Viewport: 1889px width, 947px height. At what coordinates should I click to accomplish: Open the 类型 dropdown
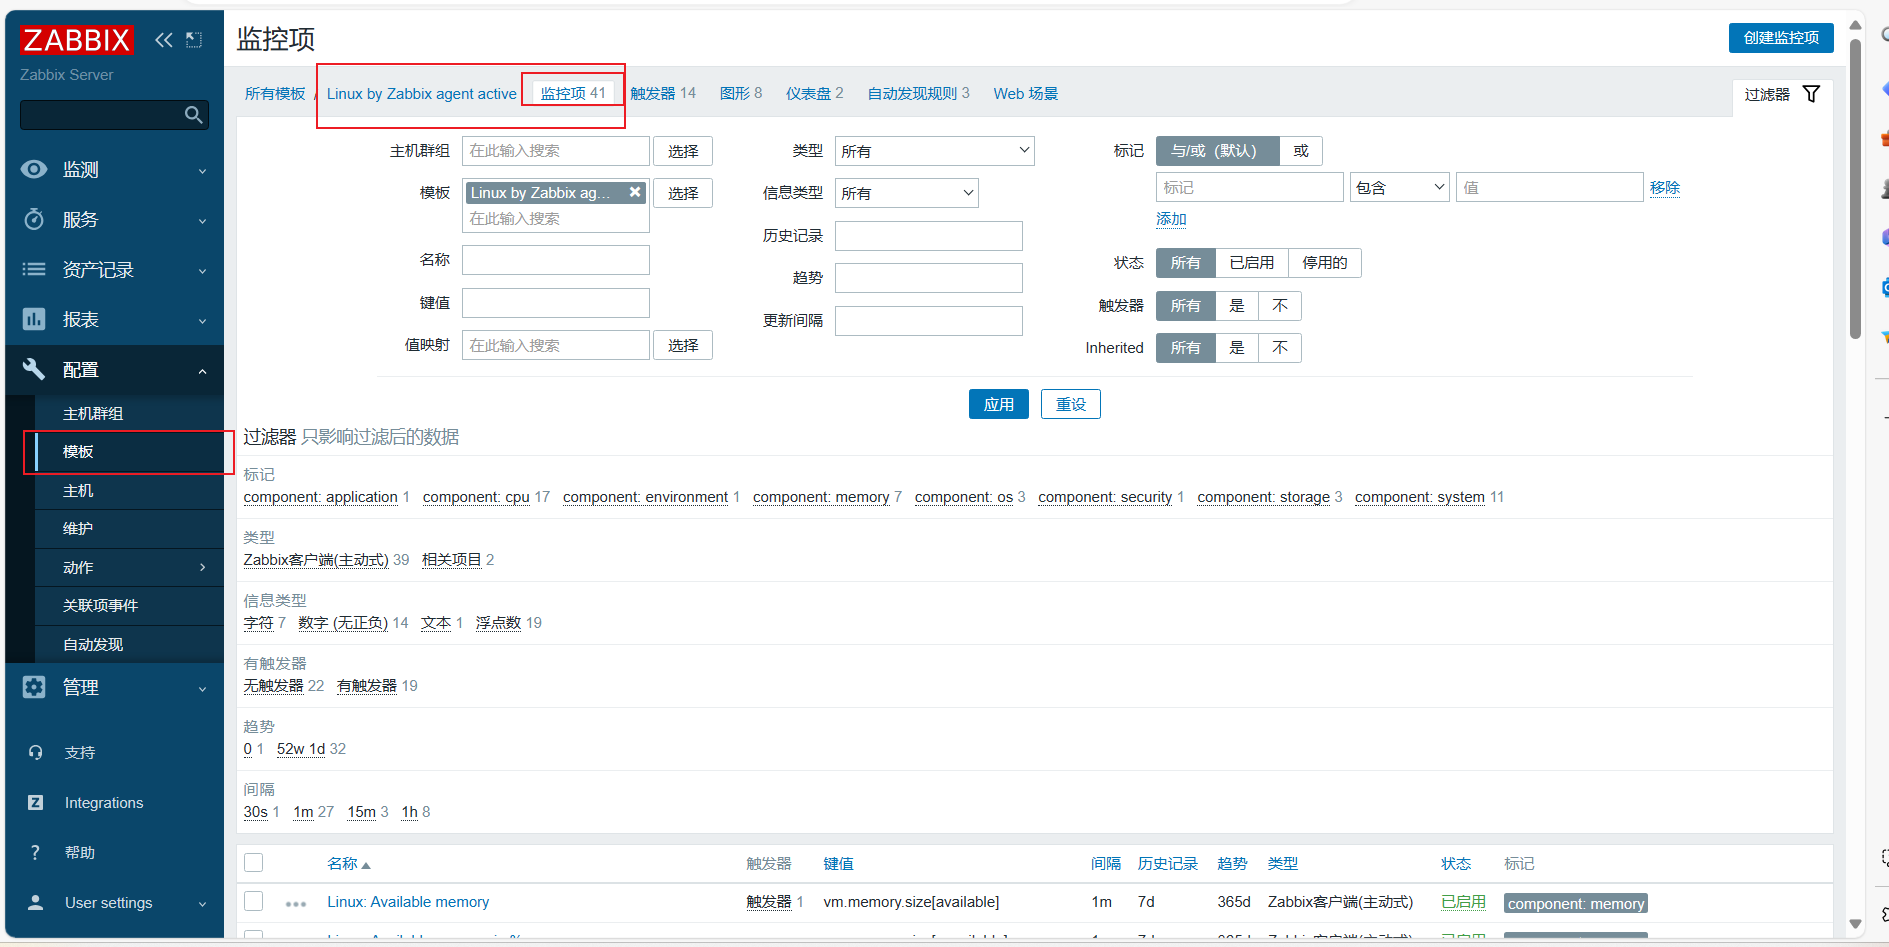click(934, 151)
